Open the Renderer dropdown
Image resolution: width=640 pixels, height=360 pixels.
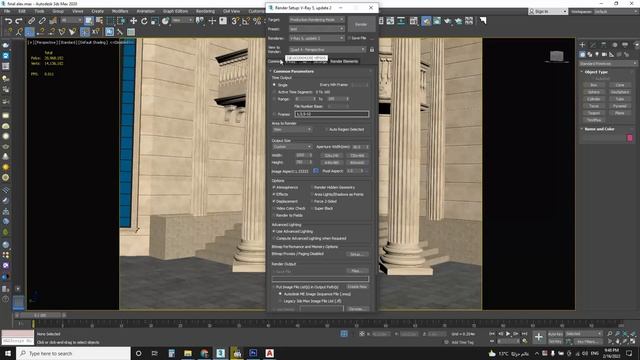tap(317, 38)
